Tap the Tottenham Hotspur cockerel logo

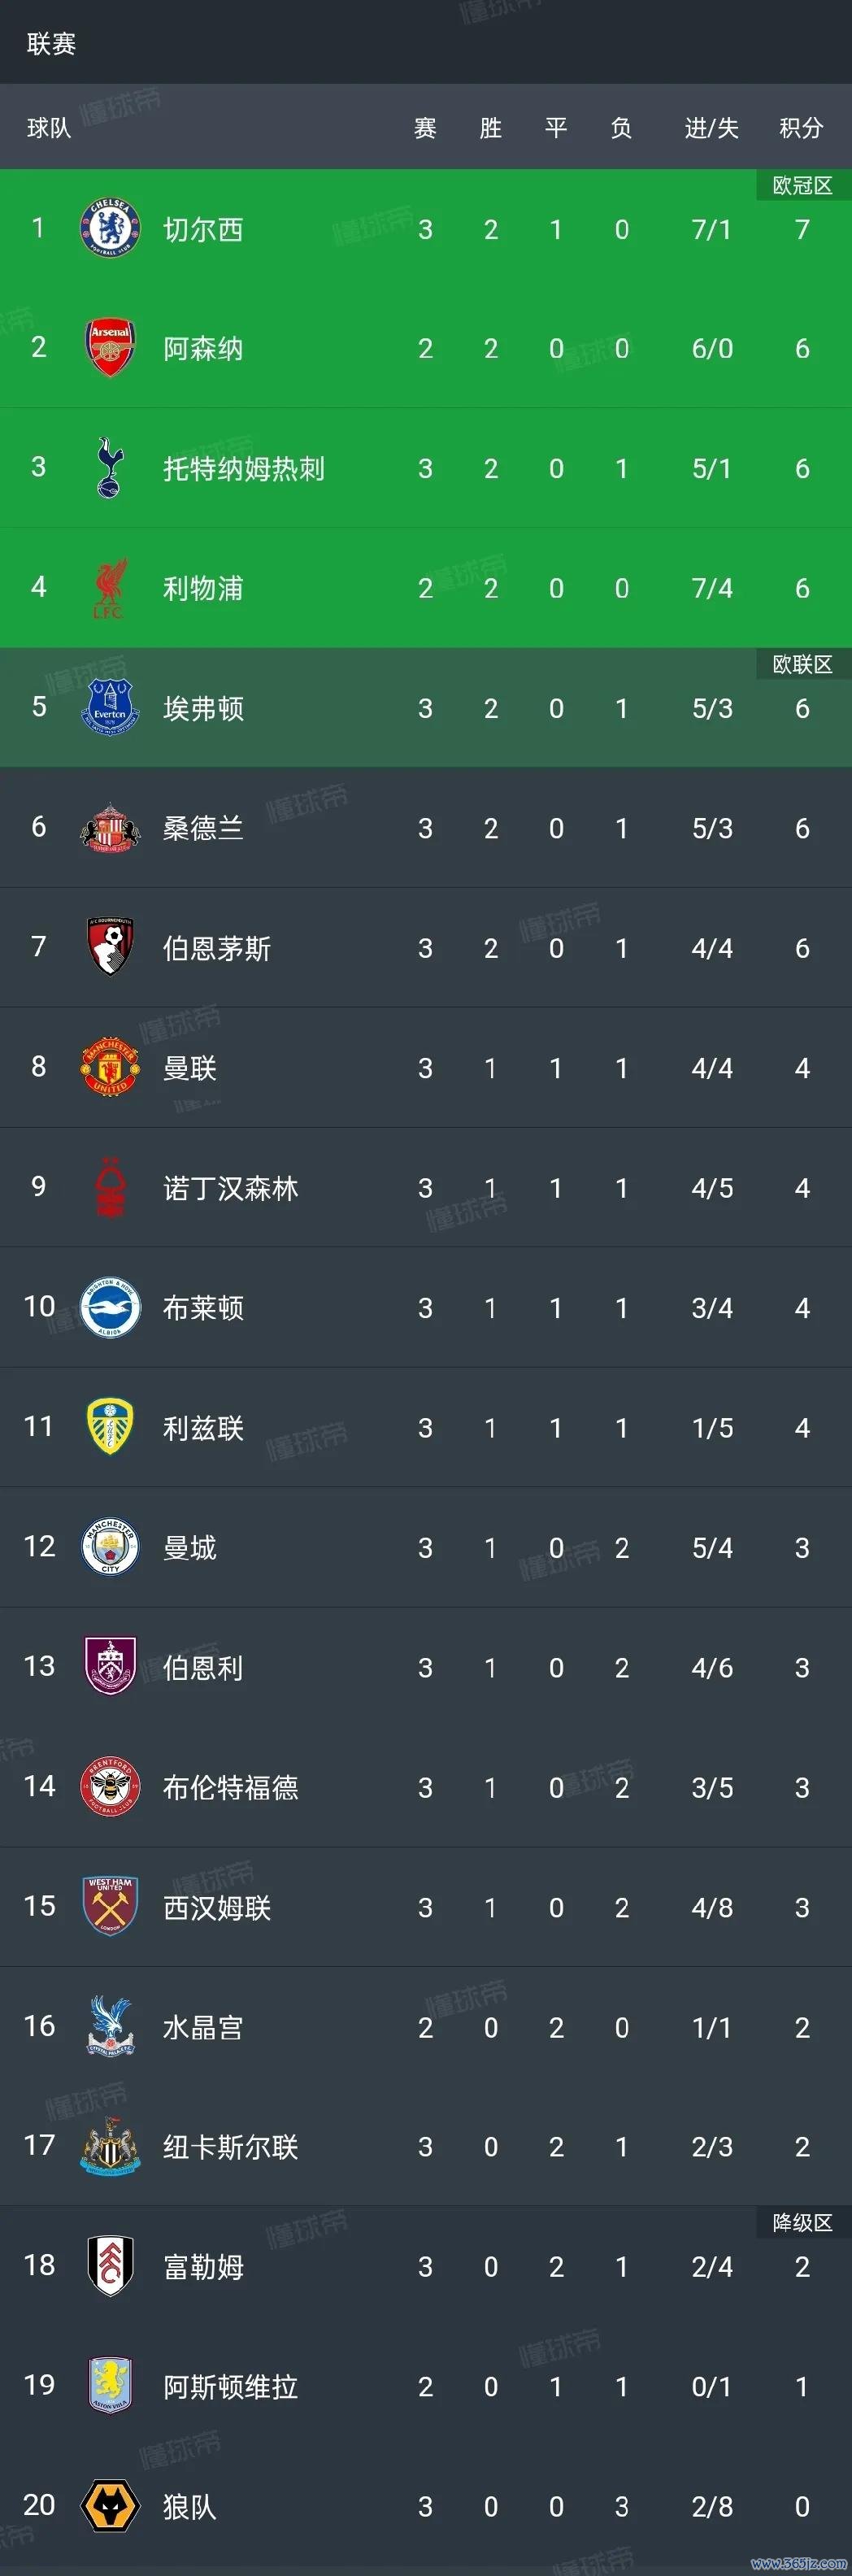tap(110, 468)
